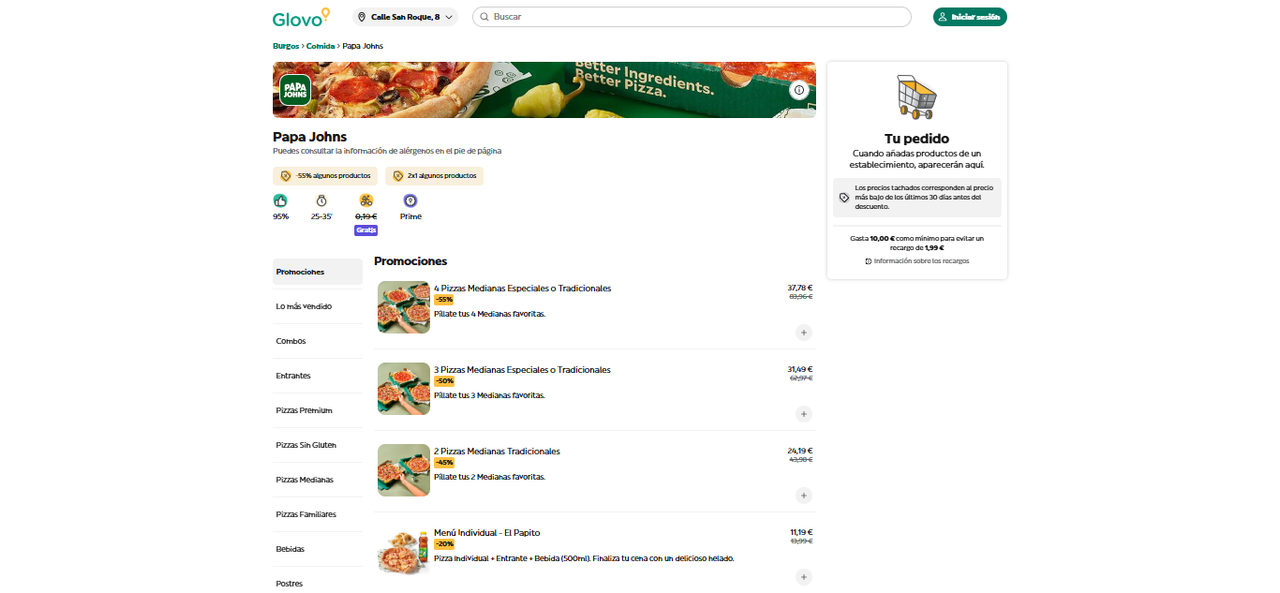The width and height of the screenshot is (1280, 593).
Task: Select Lo más vendido category
Action: pos(317,306)
